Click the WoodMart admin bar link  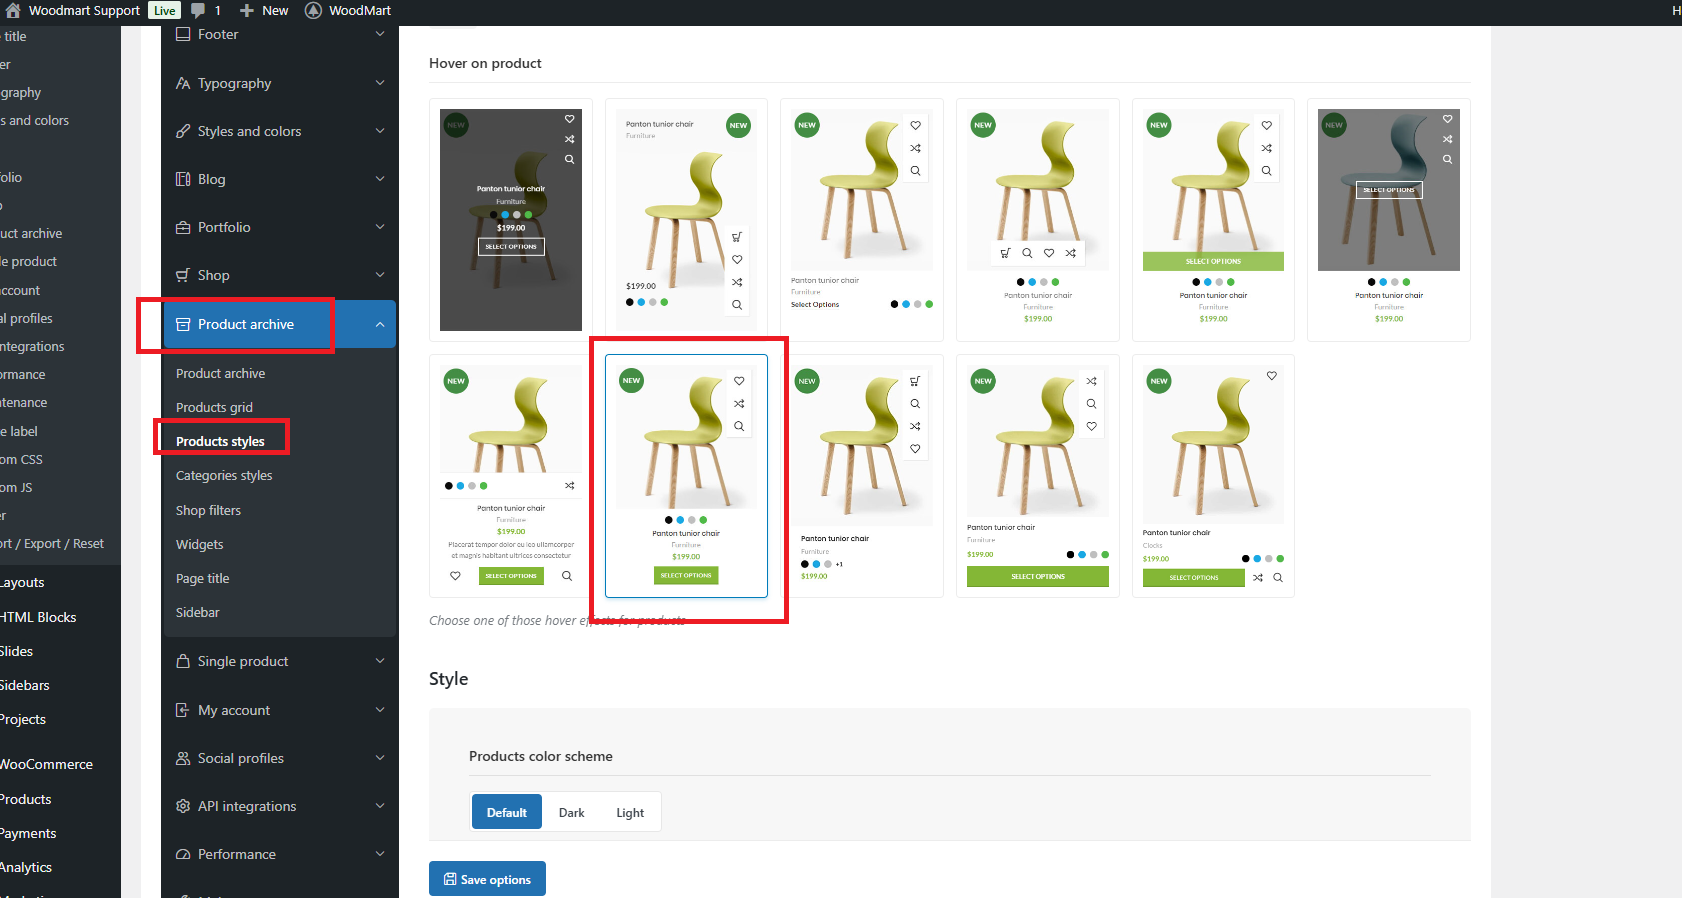click(x=360, y=10)
